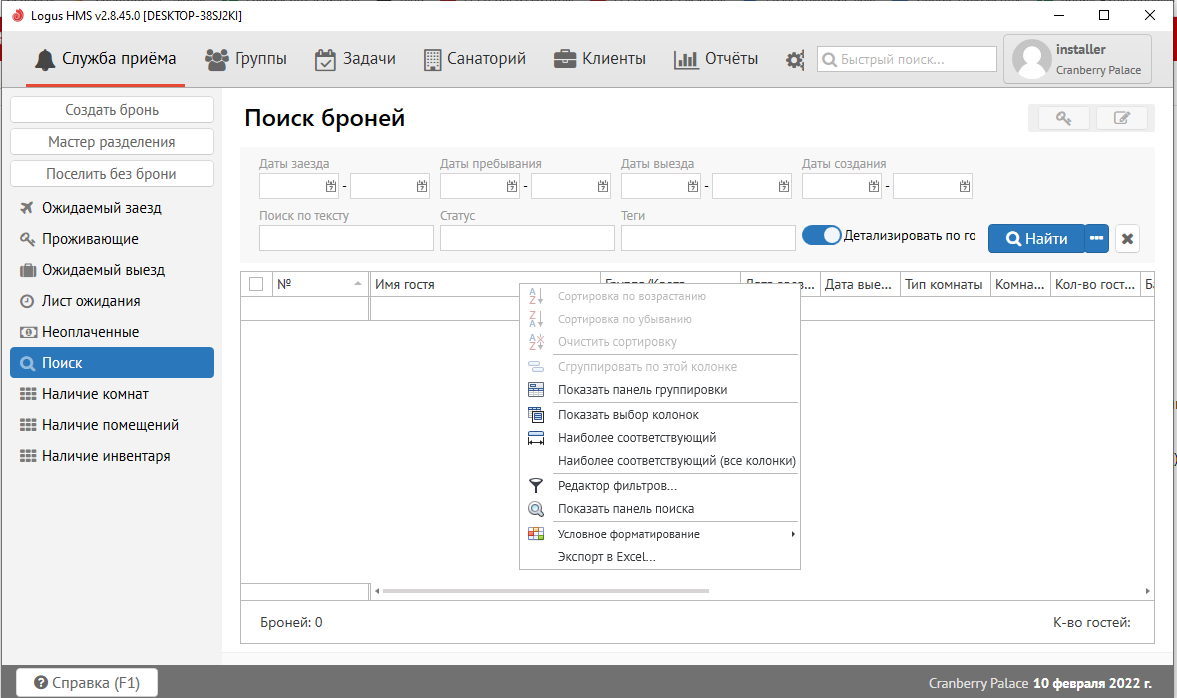Open the Статус filter combo box
The width and height of the screenshot is (1177, 698).
[527, 238]
